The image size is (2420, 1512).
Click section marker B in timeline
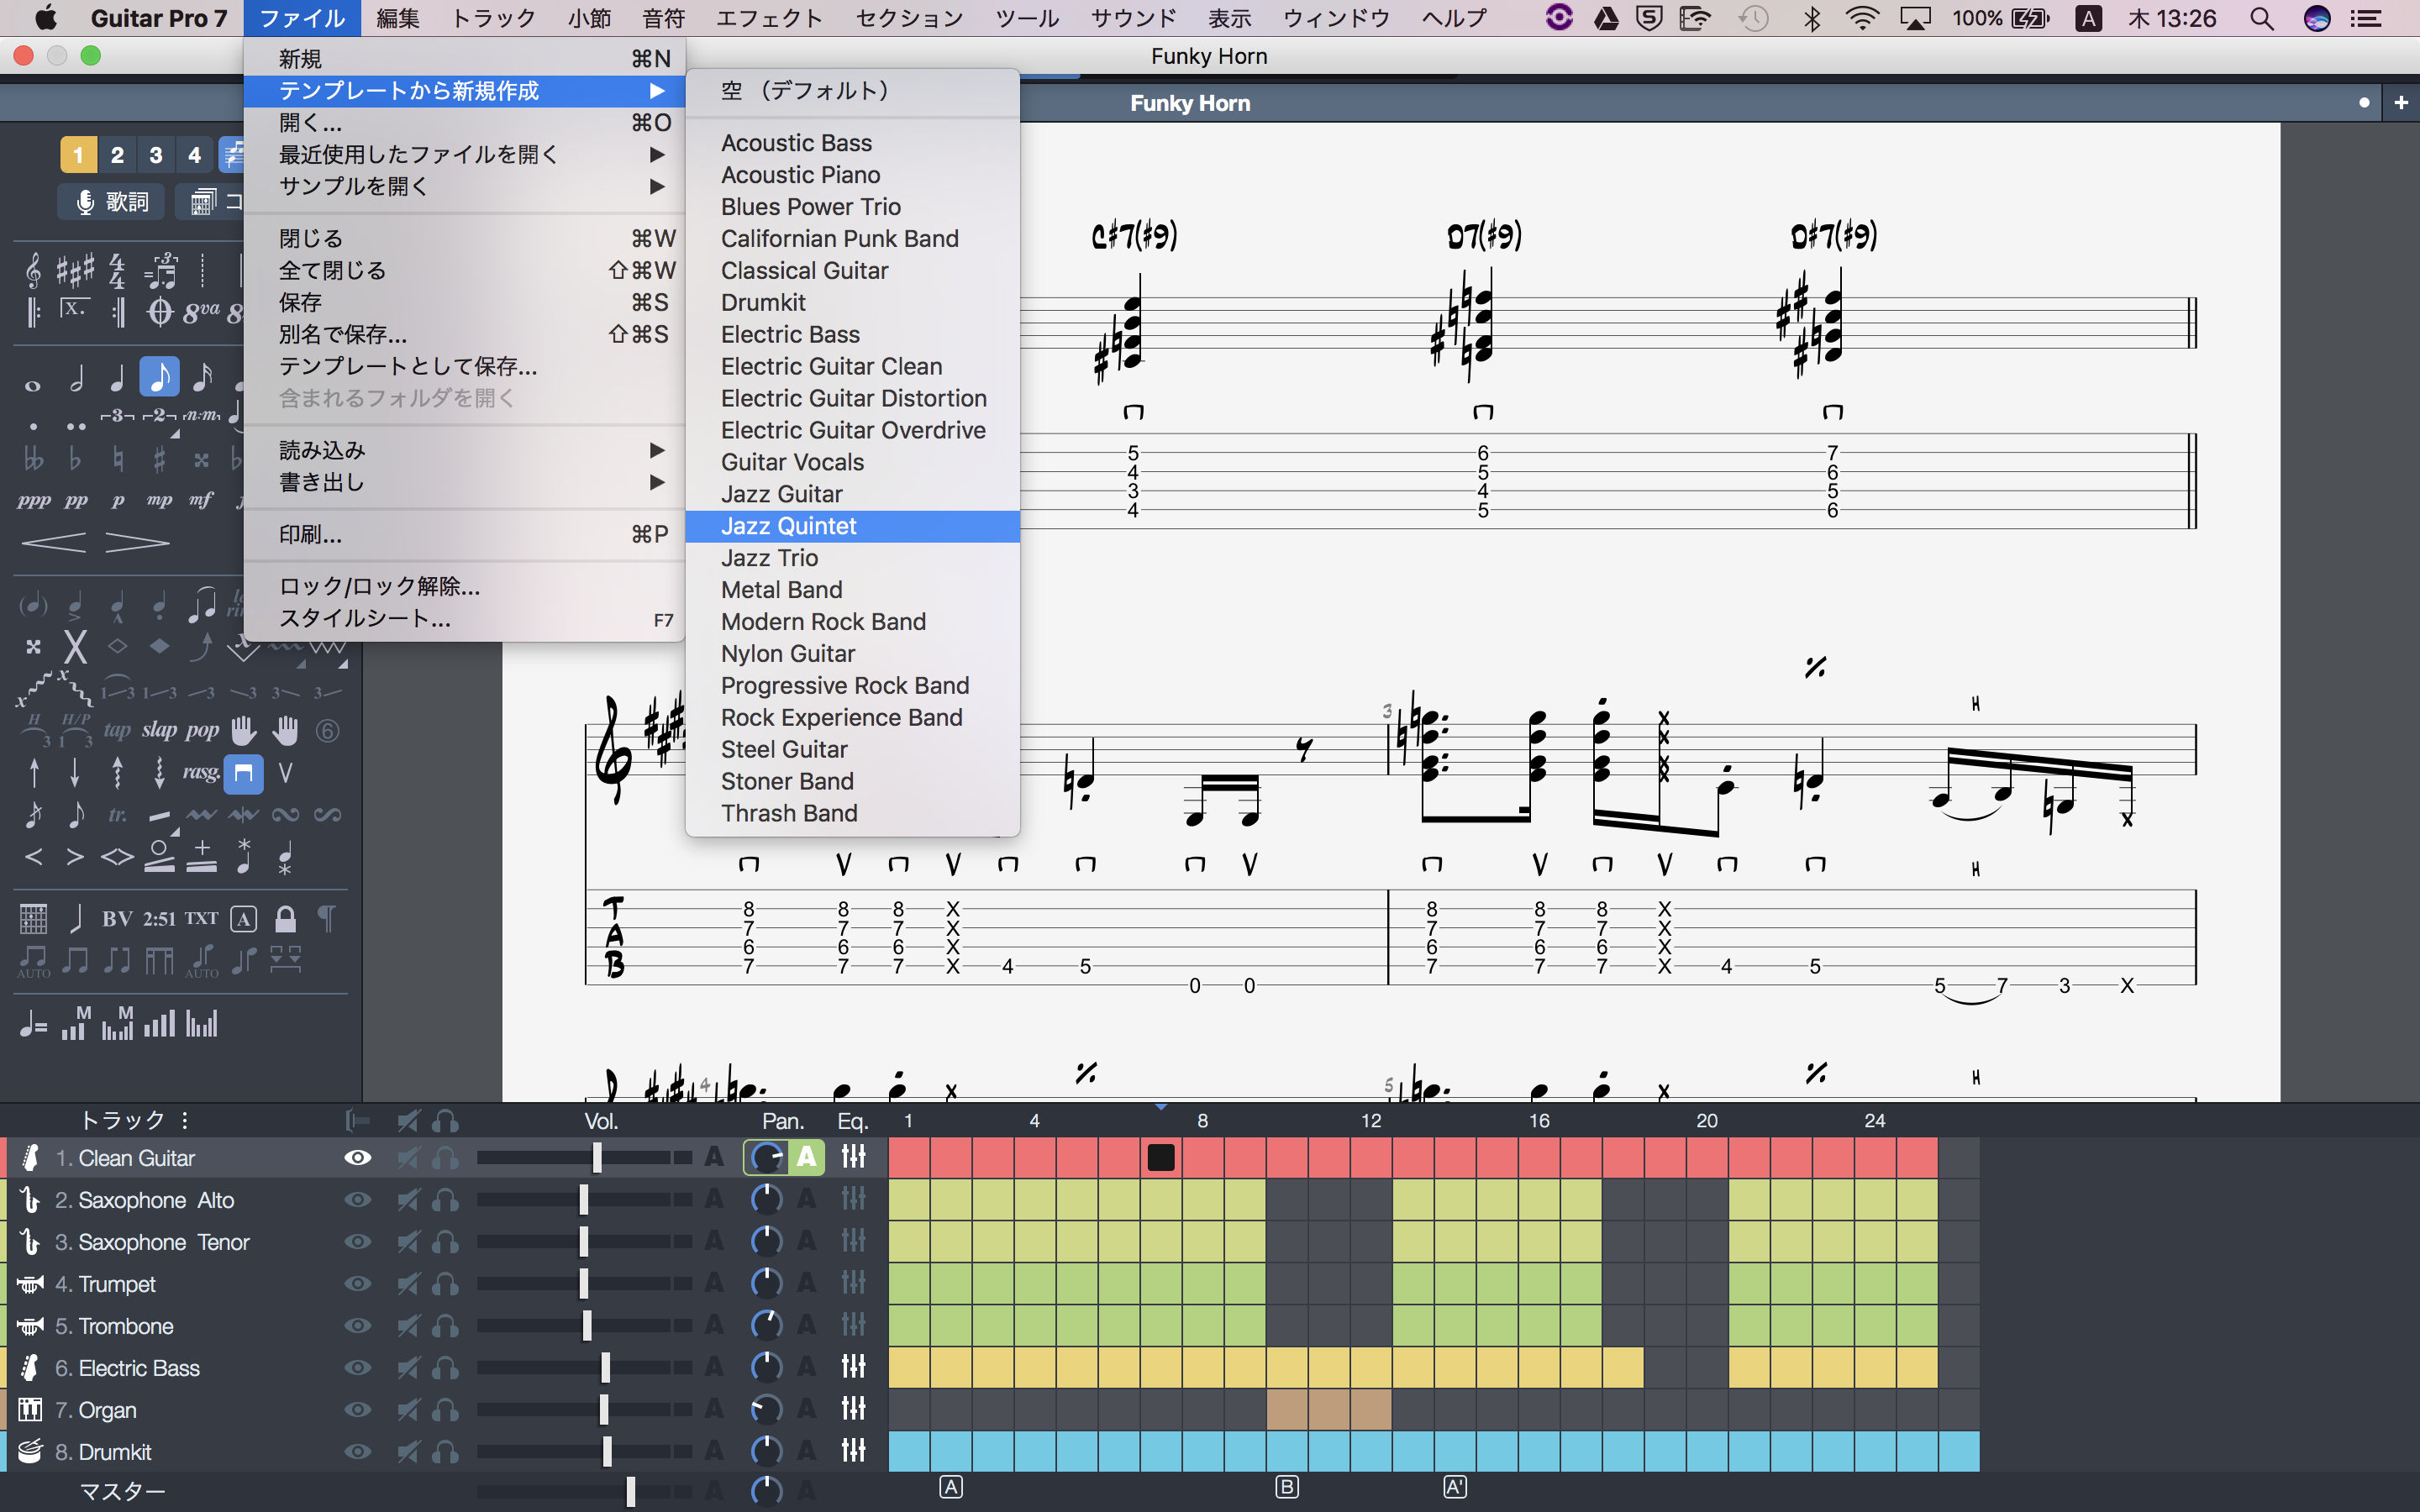click(1287, 1487)
